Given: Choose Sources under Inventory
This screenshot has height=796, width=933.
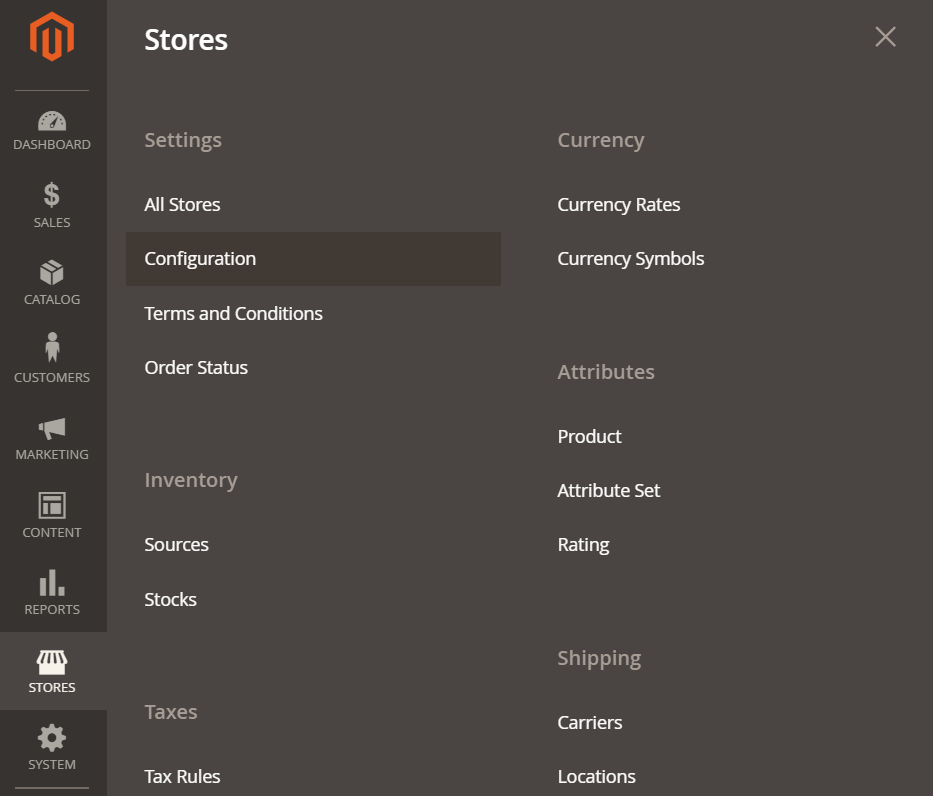Looking at the screenshot, I should tap(176, 545).
